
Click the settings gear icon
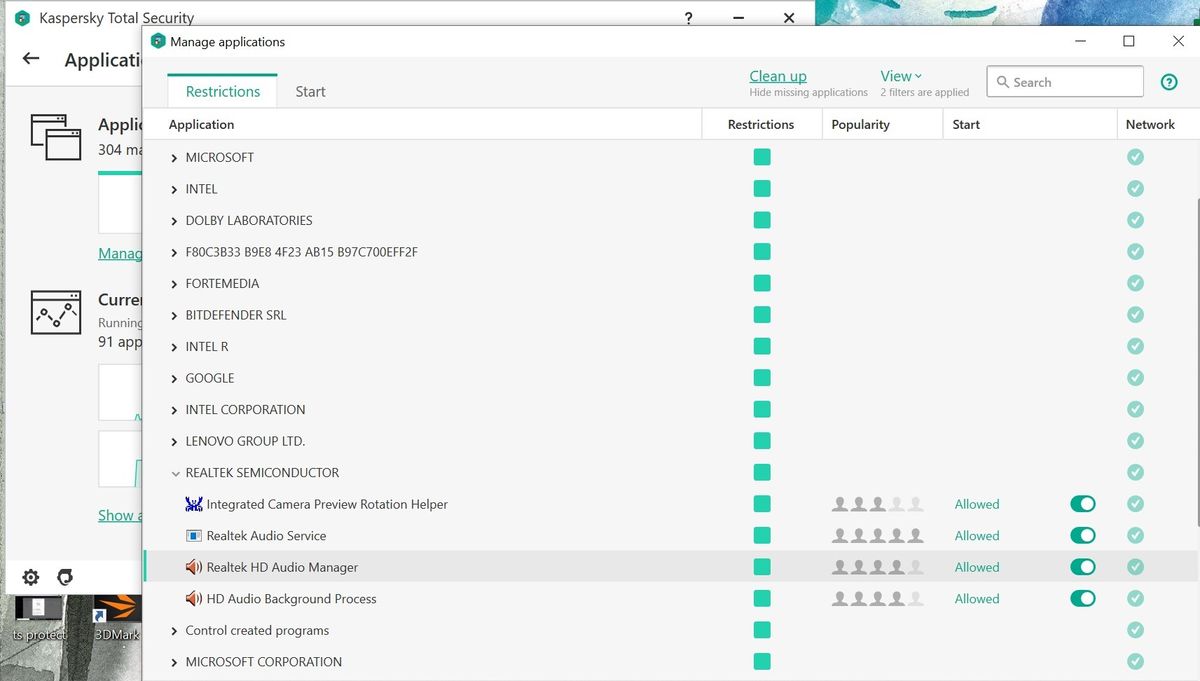(x=30, y=577)
